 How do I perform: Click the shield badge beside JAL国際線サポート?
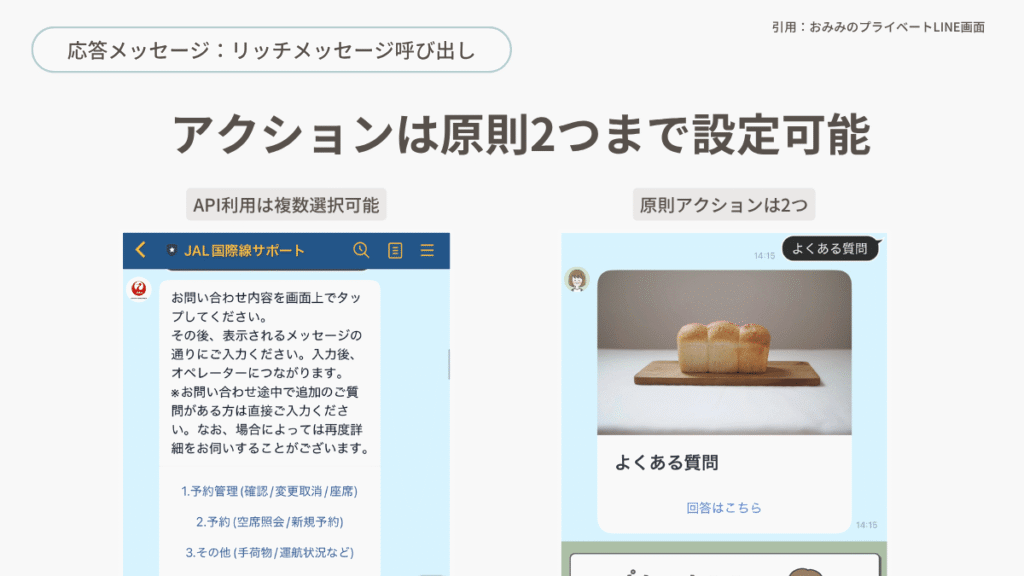pos(172,250)
